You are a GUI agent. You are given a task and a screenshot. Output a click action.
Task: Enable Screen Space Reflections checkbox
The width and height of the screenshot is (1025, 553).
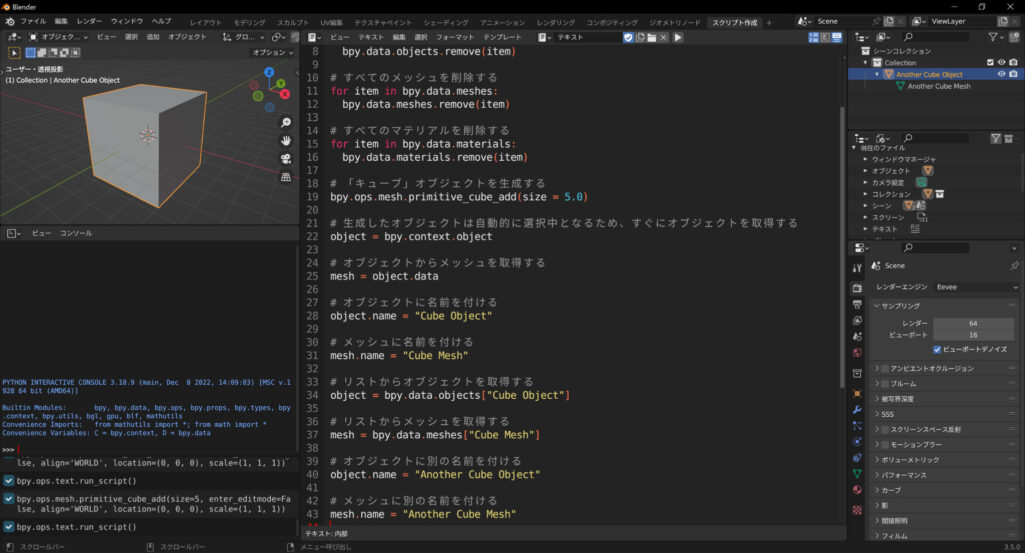(885, 429)
